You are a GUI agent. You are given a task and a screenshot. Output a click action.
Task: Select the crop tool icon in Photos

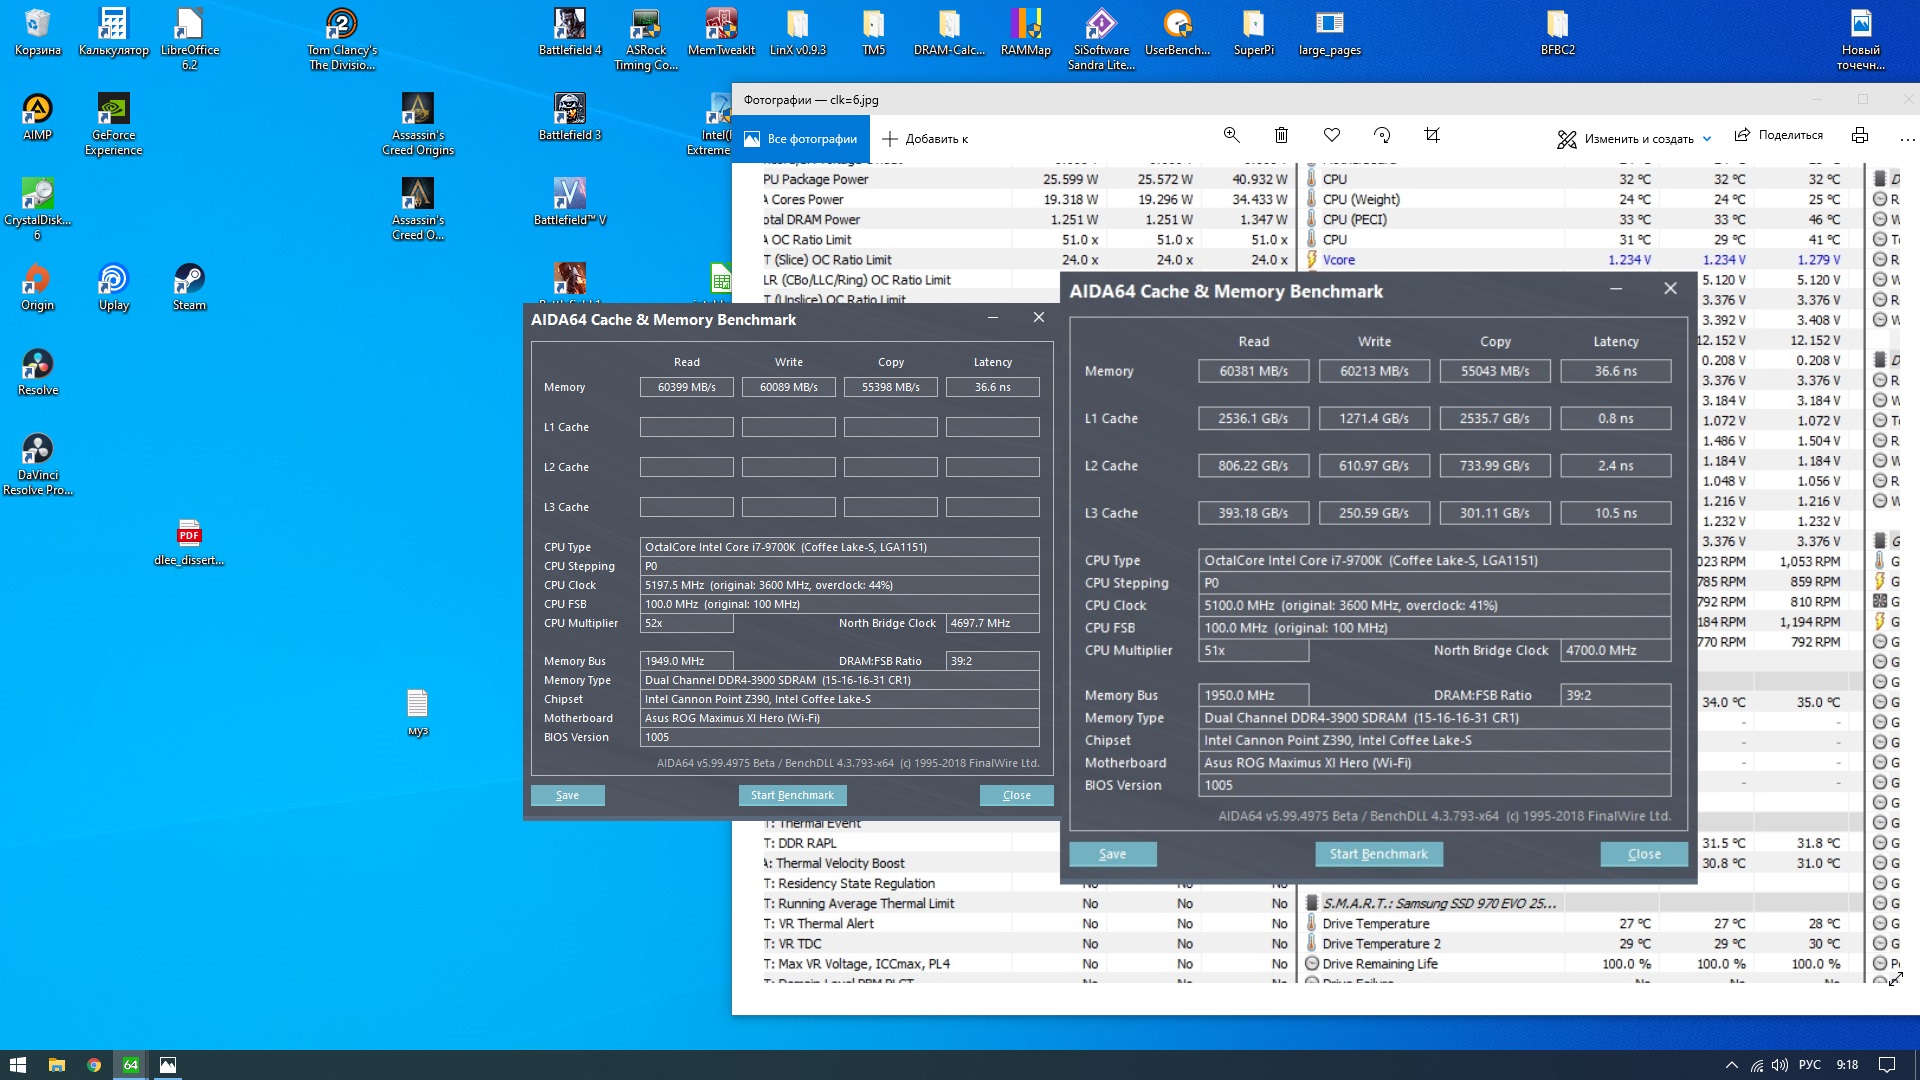pos(1432,136)
